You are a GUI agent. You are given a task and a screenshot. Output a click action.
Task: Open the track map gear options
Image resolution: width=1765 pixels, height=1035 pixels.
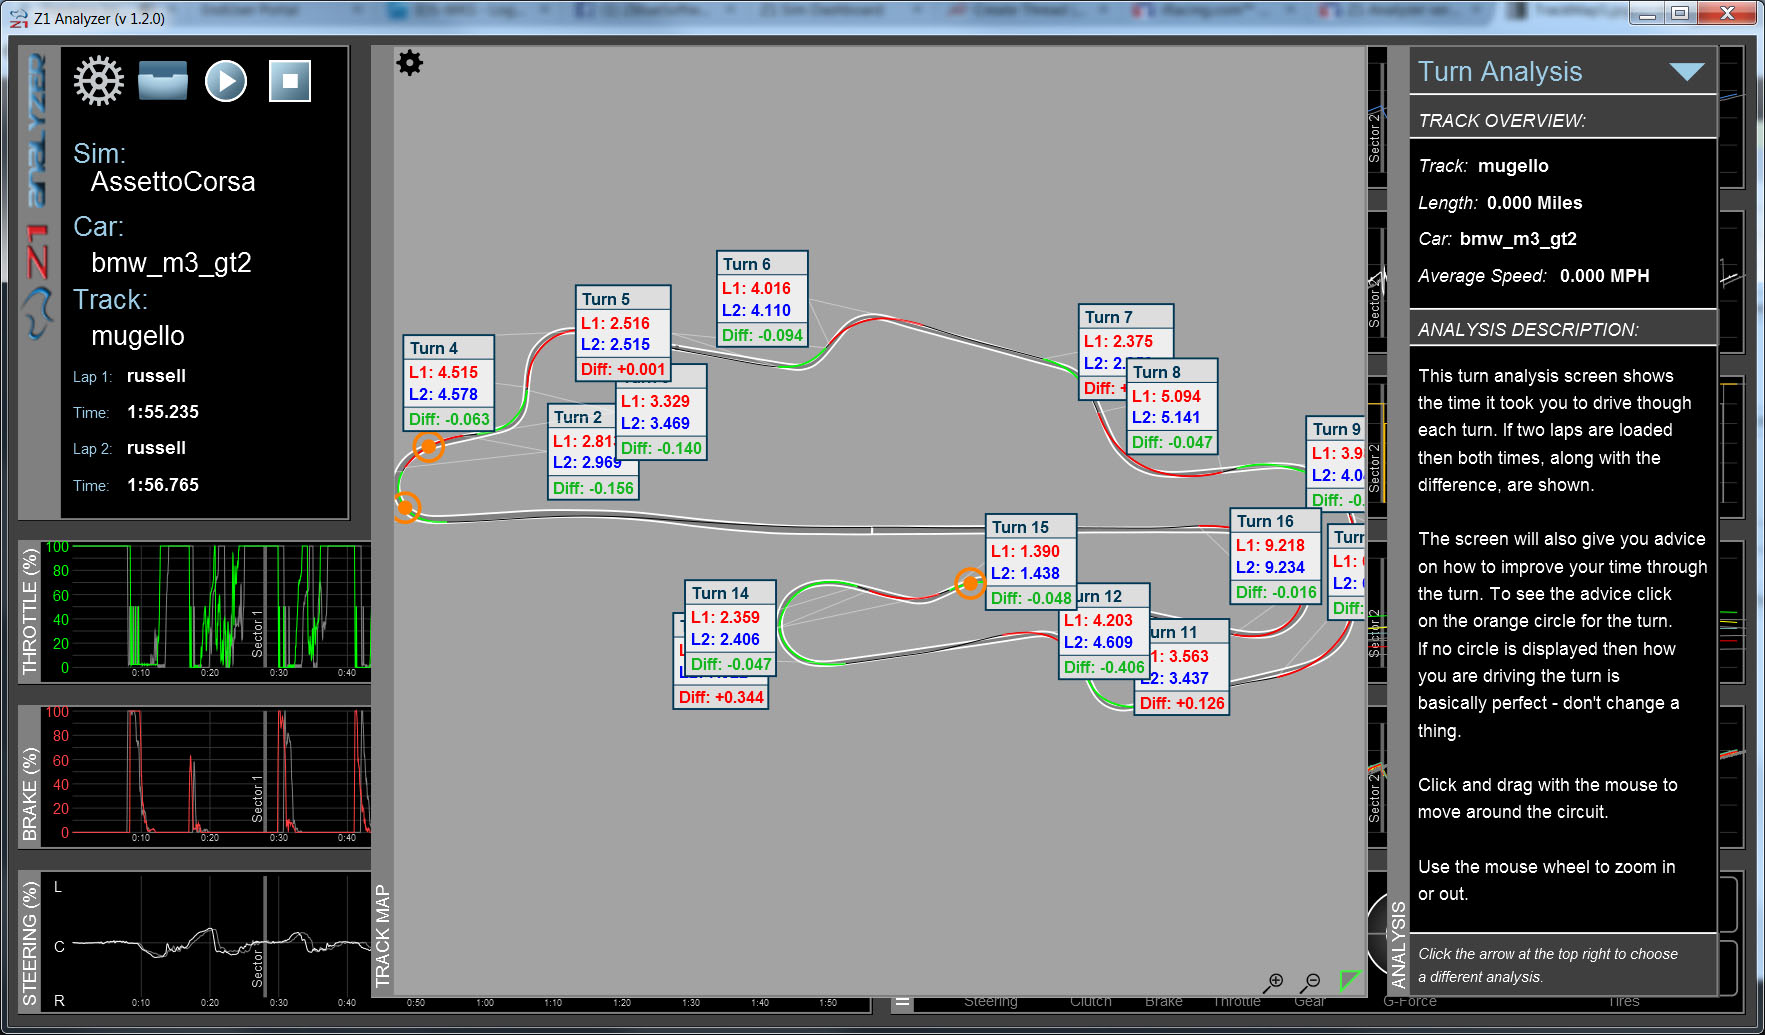point(410,63)
